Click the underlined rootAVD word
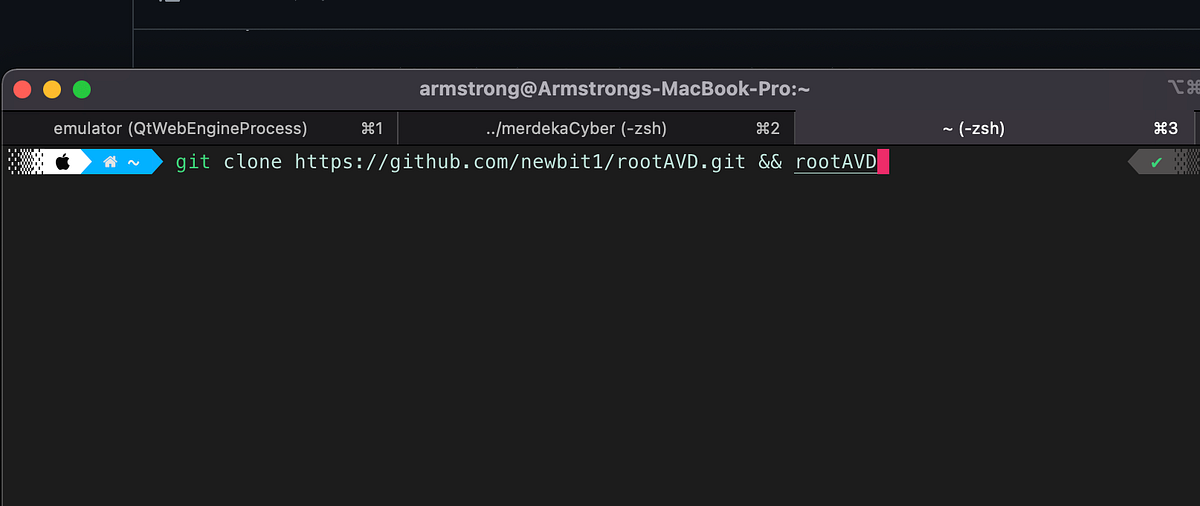The width and height of the screenshot is (1200, 506). pyautogui.click(x=836, y=162)
